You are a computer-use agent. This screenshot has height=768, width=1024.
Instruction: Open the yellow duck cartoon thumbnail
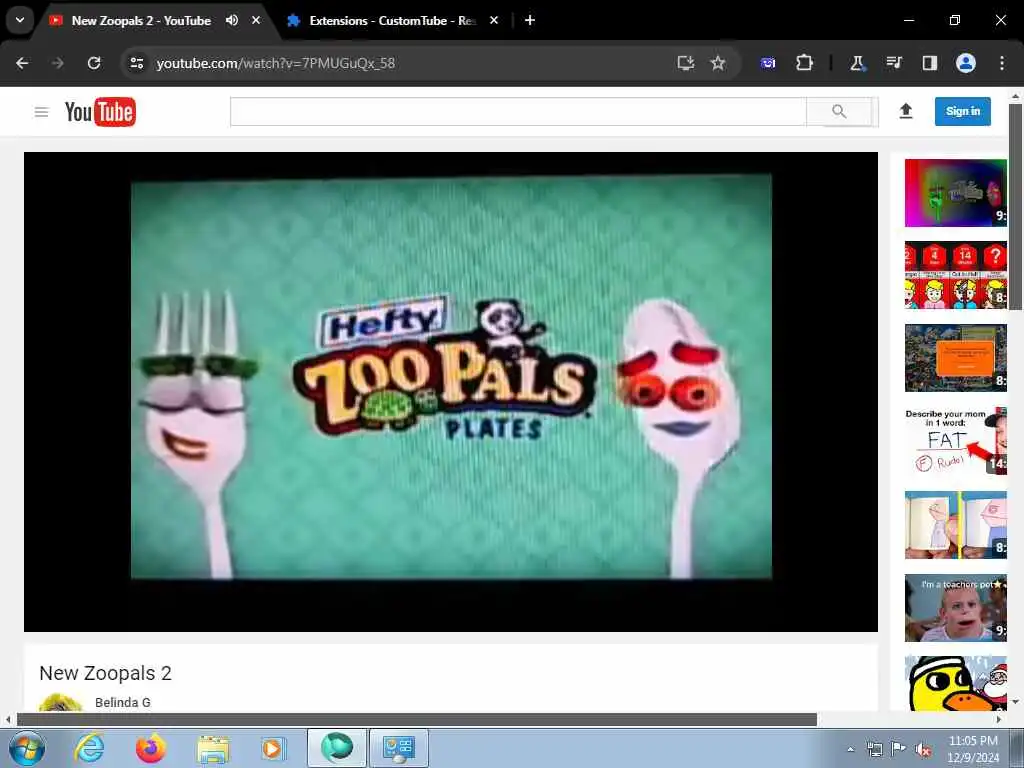click(x=955, y=684)
